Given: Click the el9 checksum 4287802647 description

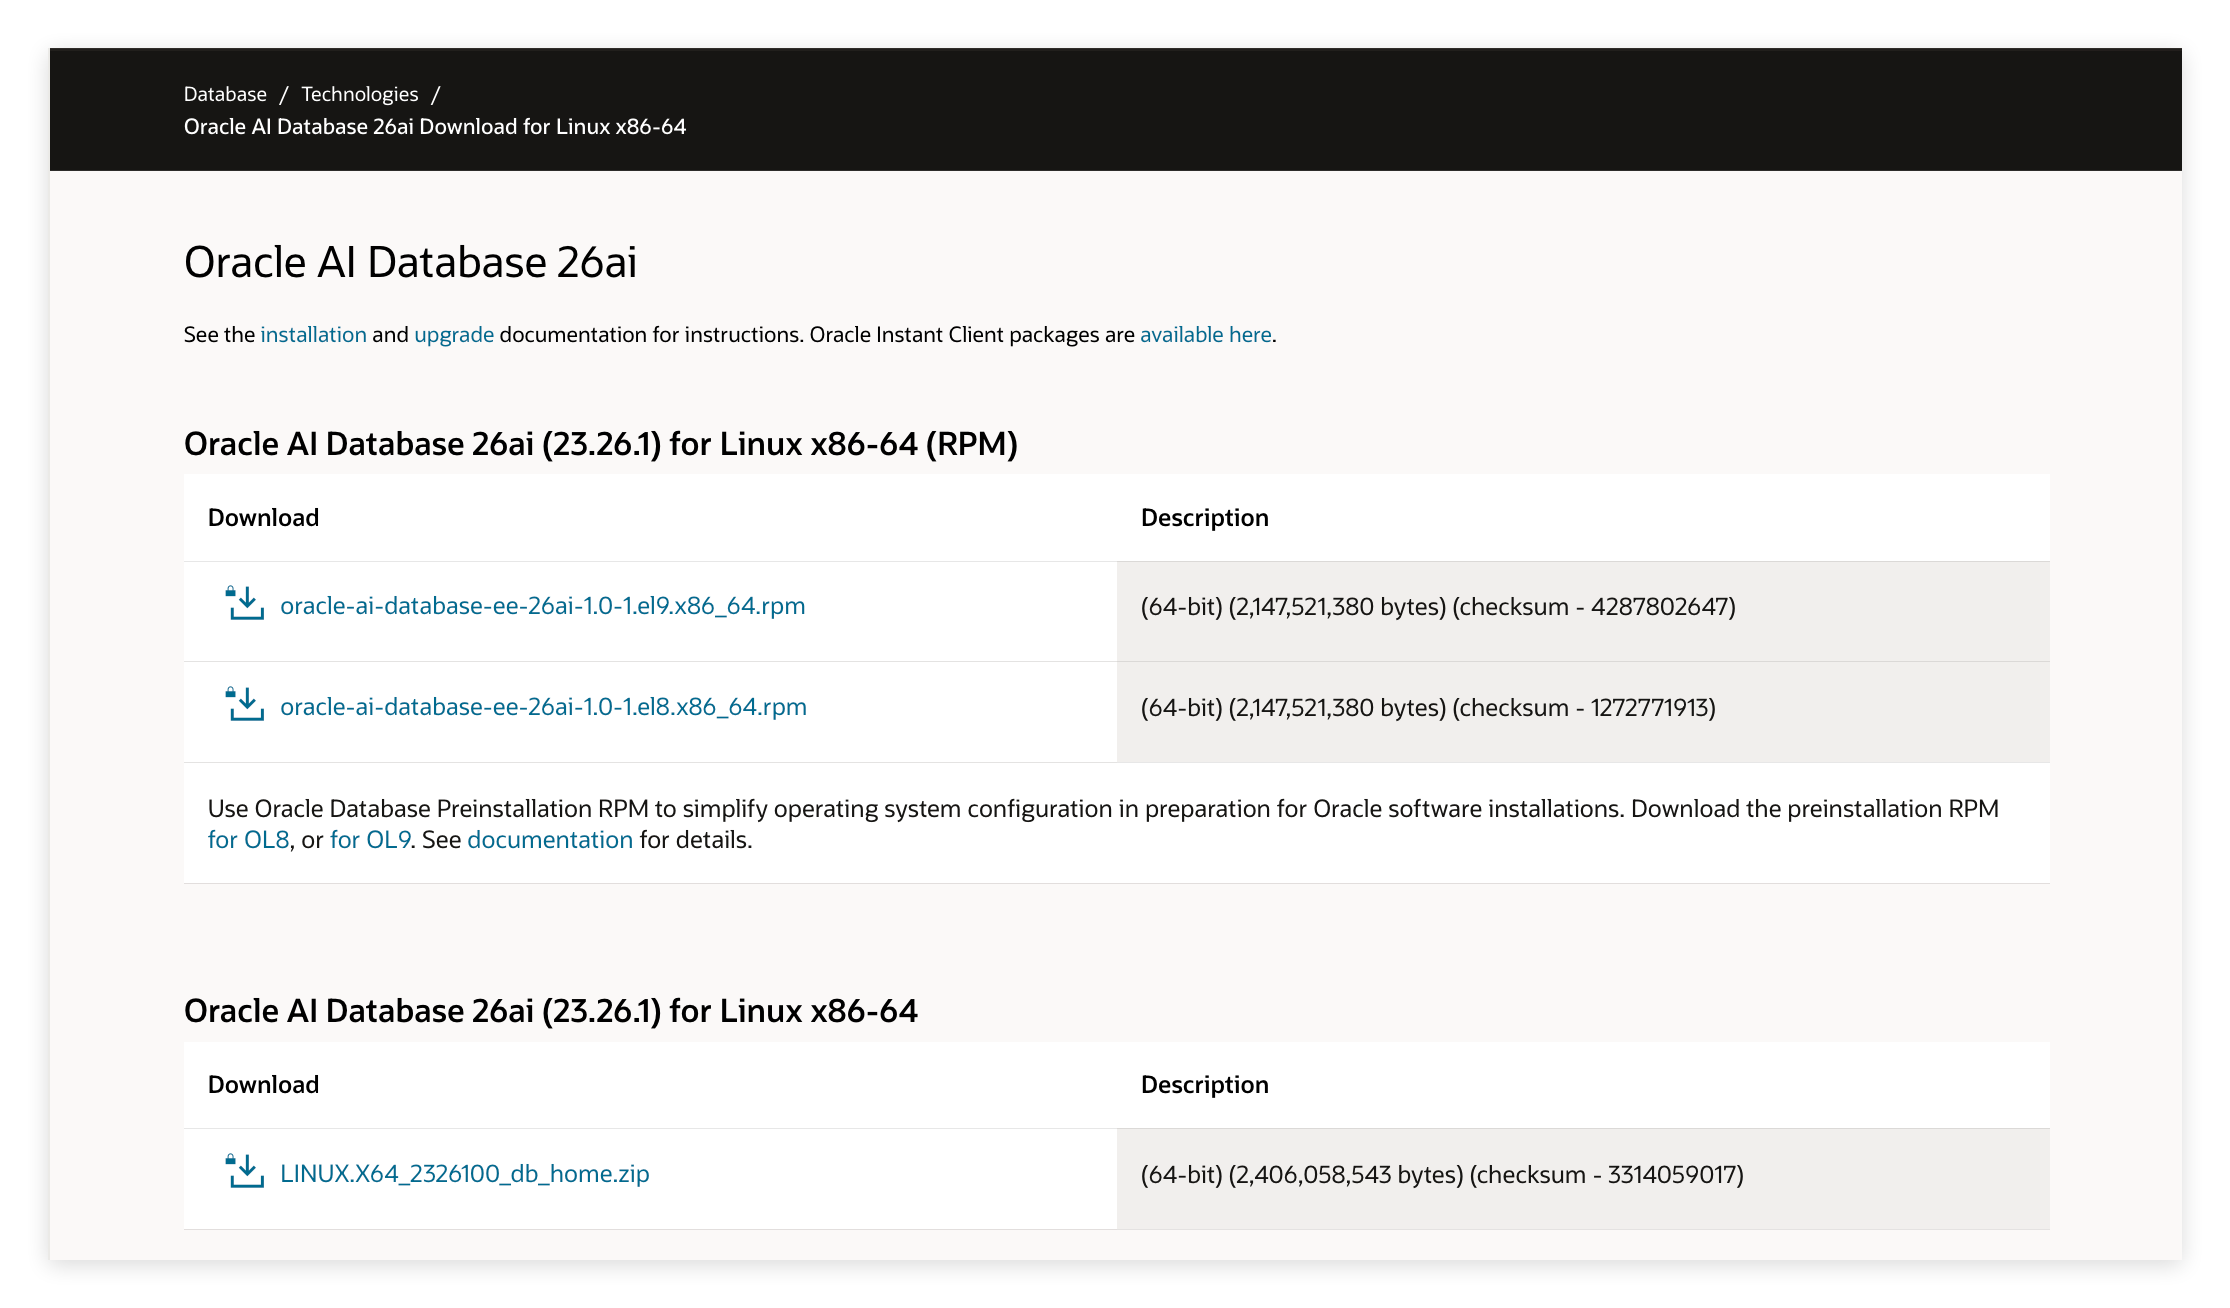Looking at the screenshot, I should [1437, 607].
